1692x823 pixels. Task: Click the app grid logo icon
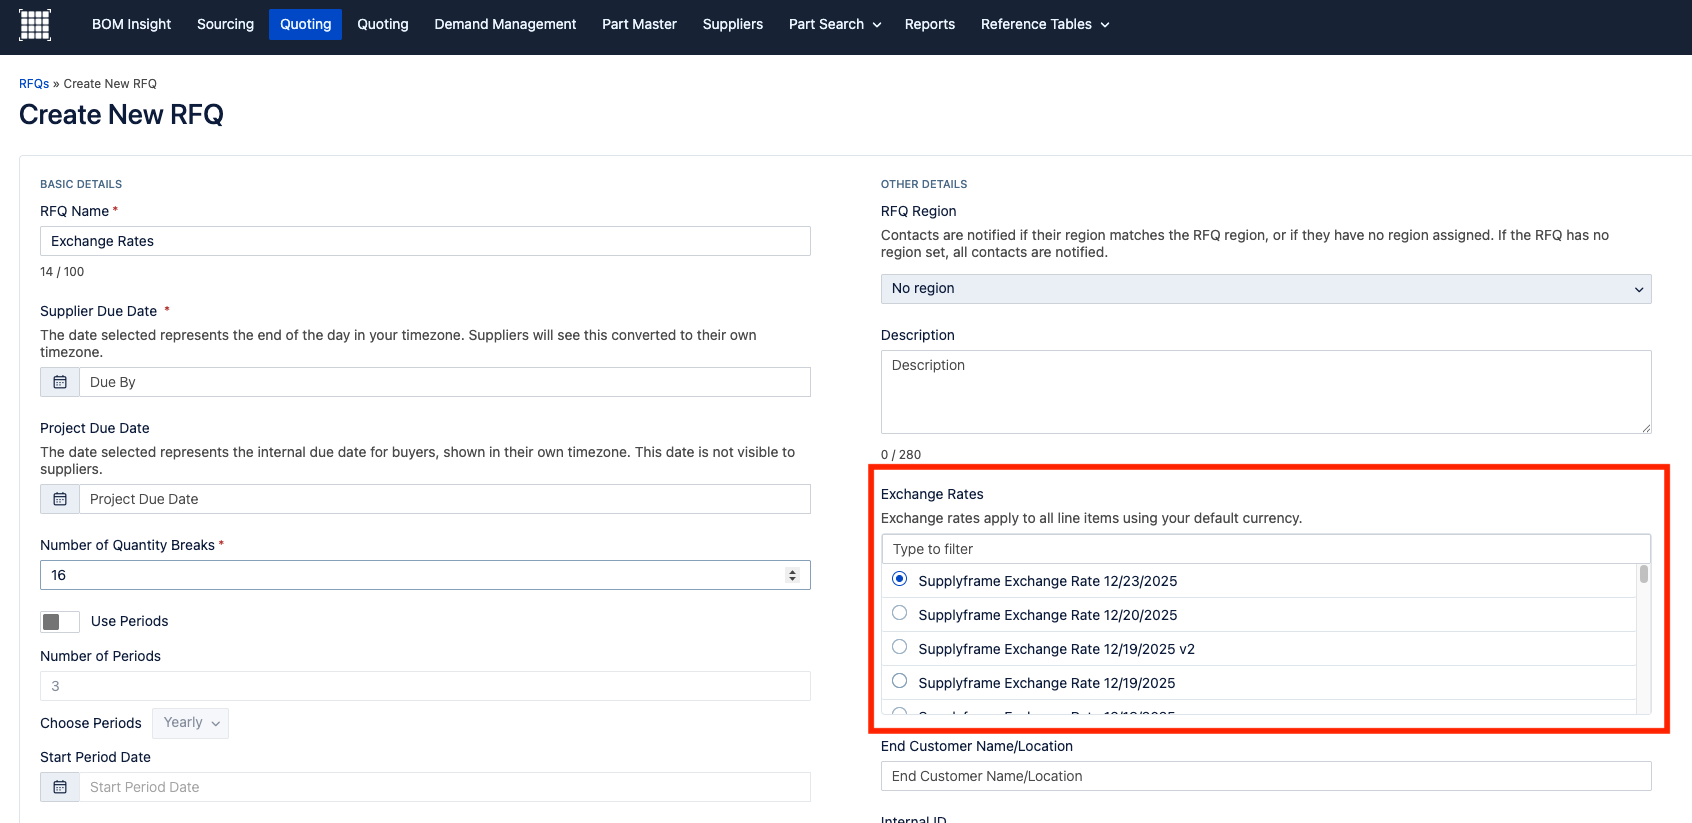35,25
